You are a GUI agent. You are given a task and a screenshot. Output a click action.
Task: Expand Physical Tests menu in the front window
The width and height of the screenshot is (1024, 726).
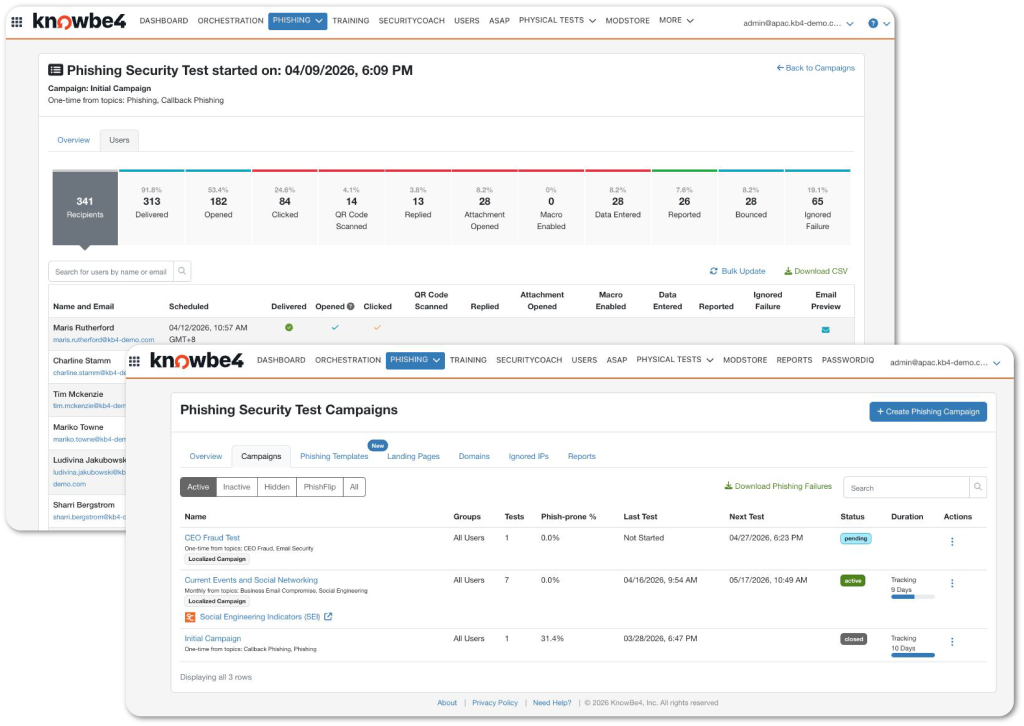pos(675,360)
